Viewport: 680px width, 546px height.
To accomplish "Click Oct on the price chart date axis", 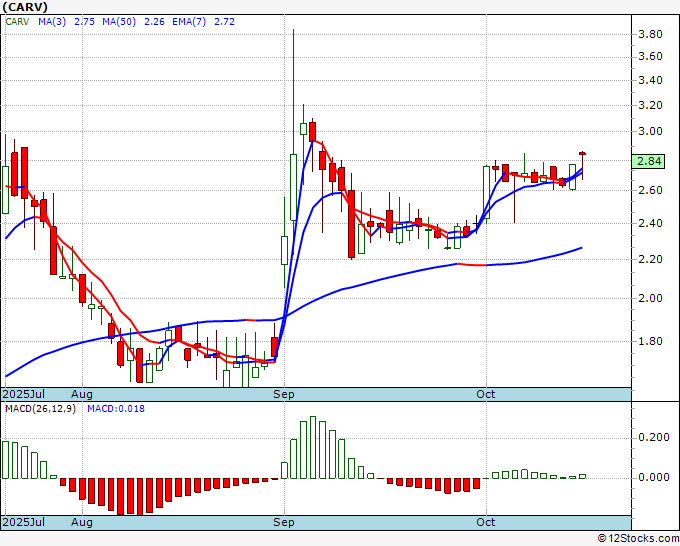I will [x=485, y=394].
